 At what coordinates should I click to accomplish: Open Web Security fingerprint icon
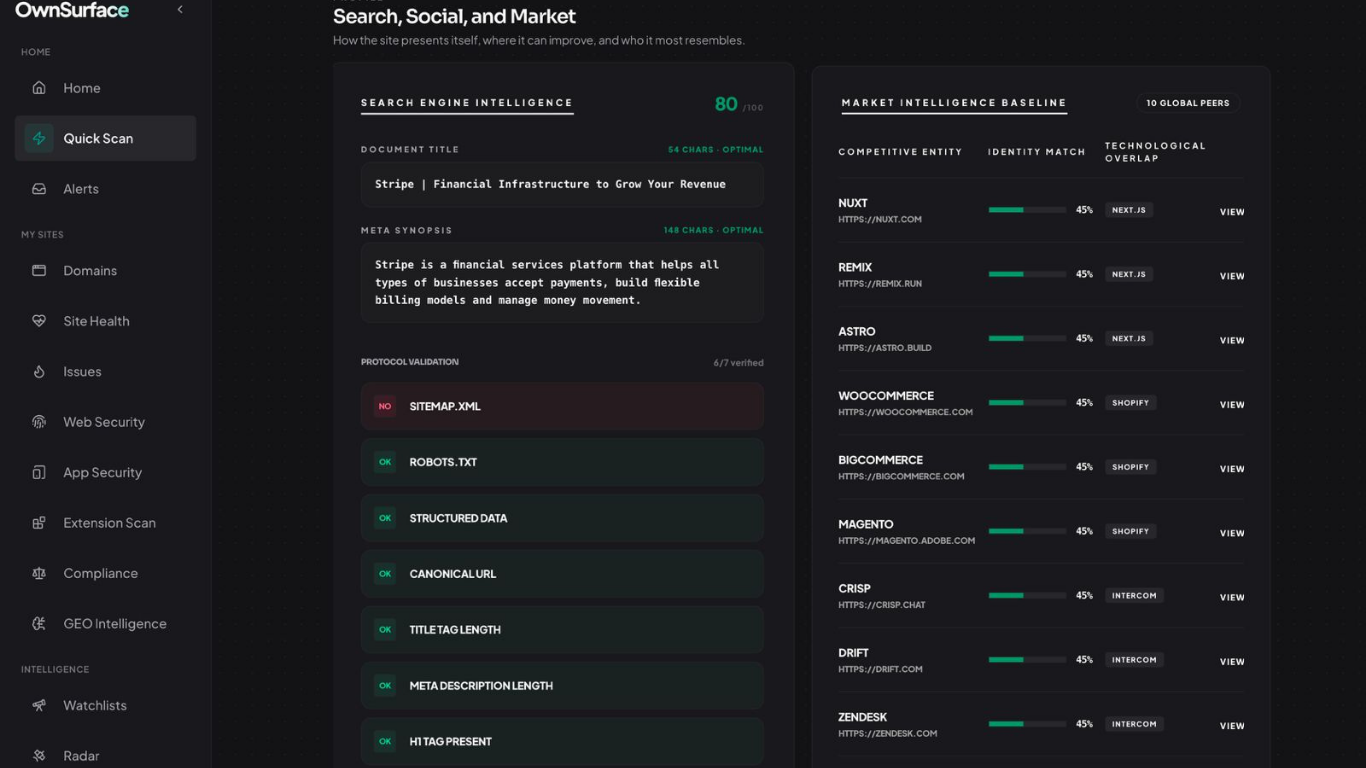coord(39,422)
